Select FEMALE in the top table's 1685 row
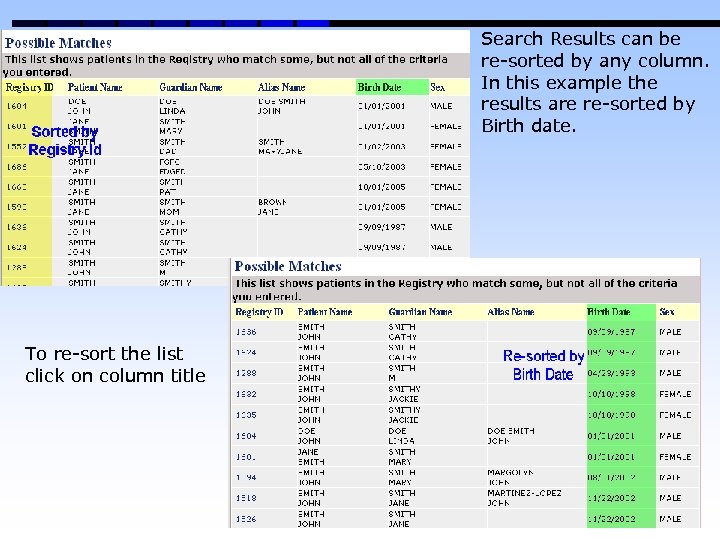 (x=446, y=167)
